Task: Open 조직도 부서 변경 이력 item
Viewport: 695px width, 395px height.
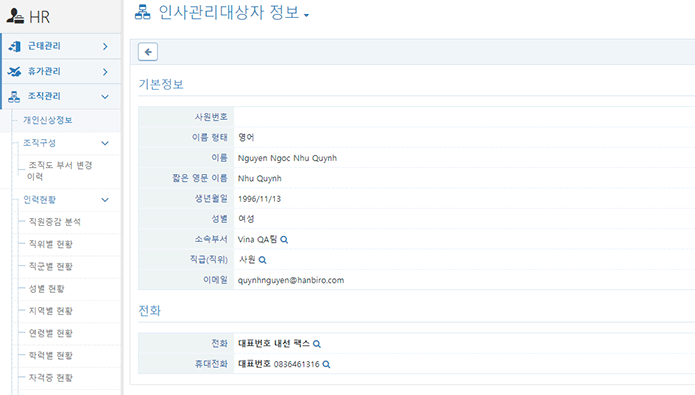Action: [60, 171]
